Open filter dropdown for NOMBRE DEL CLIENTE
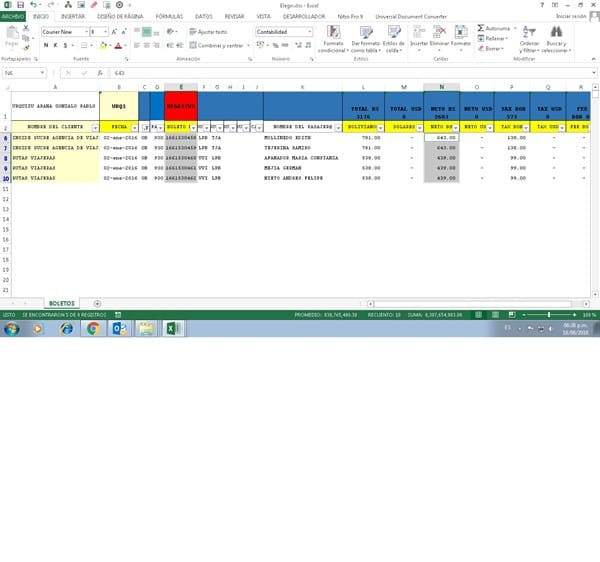 click(95, 128)
